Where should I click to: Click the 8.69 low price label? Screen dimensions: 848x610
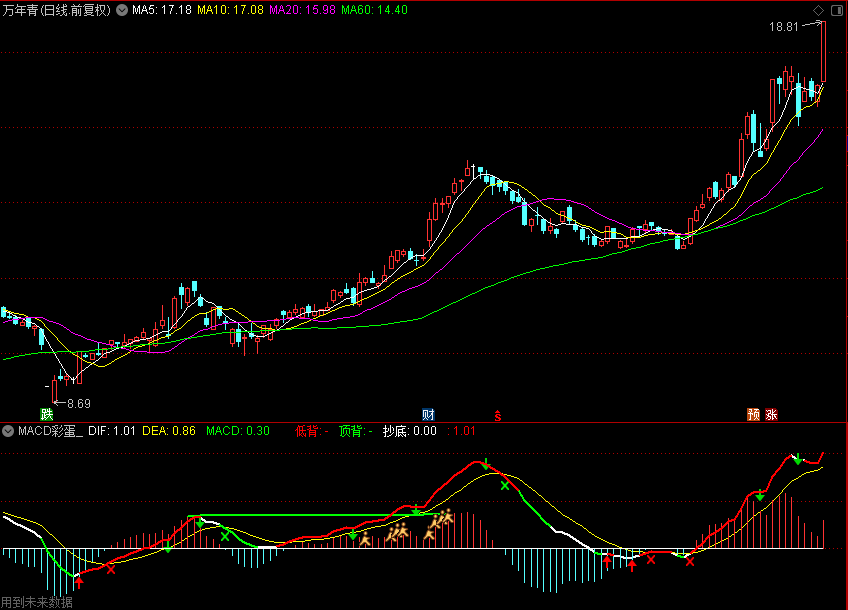[x=78, y=404]
